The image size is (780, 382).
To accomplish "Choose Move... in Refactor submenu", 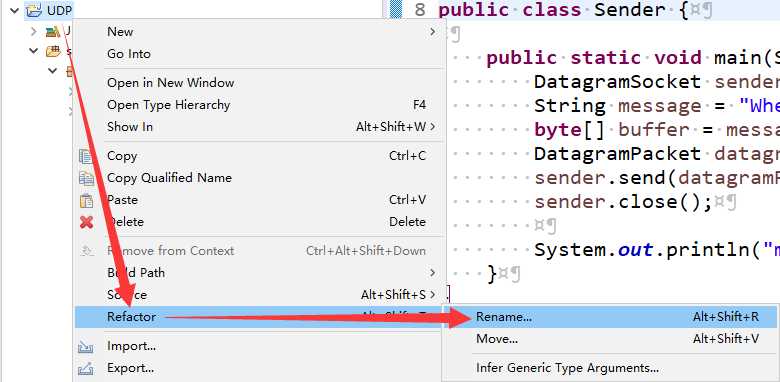I will click(x=610, y=339).
